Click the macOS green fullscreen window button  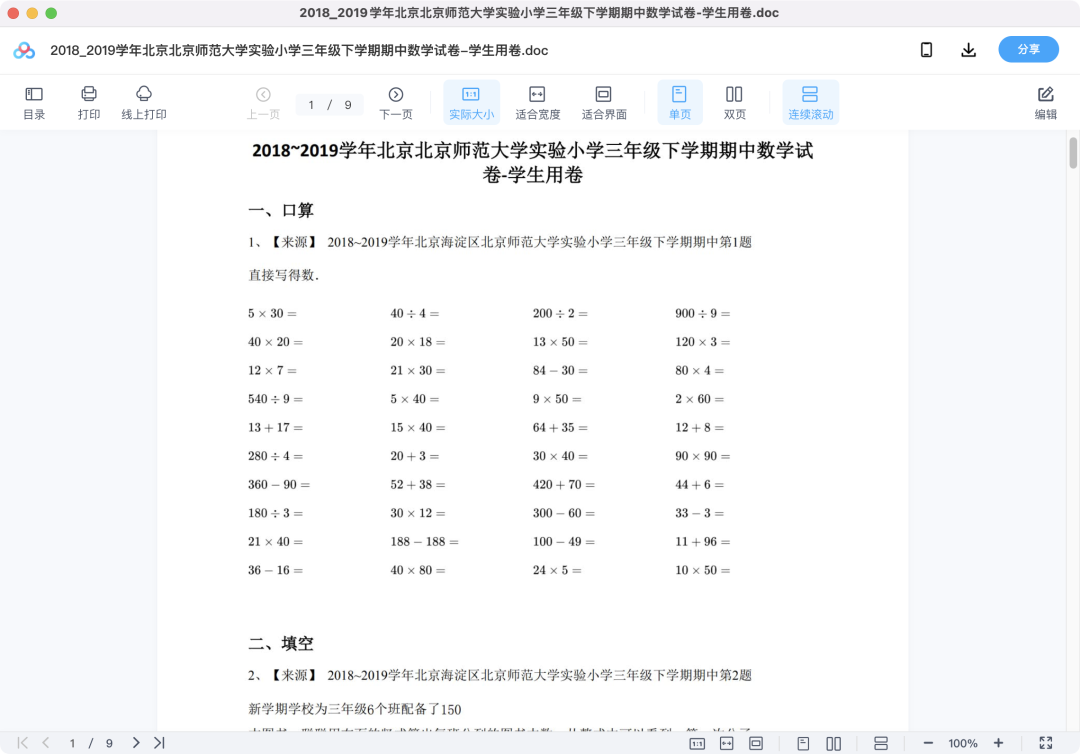(x=51, y=13)
